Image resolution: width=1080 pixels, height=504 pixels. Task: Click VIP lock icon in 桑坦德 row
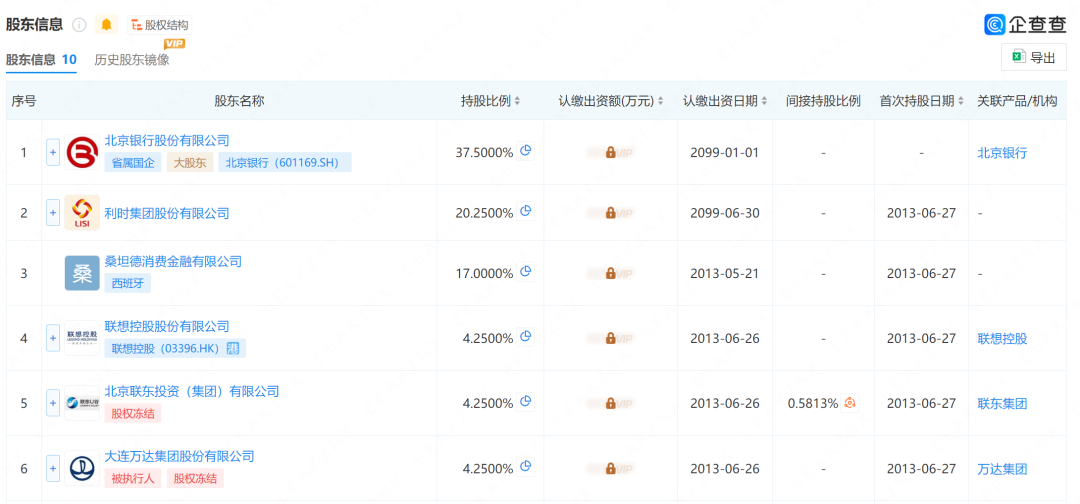610,273
